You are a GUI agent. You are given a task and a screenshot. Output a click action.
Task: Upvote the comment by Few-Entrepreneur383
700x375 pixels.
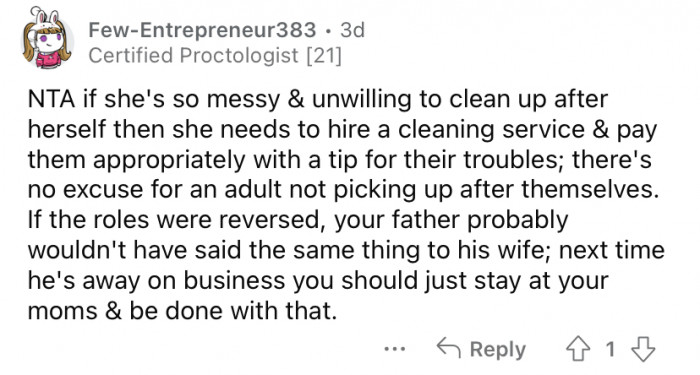click(x=578, y=349)
